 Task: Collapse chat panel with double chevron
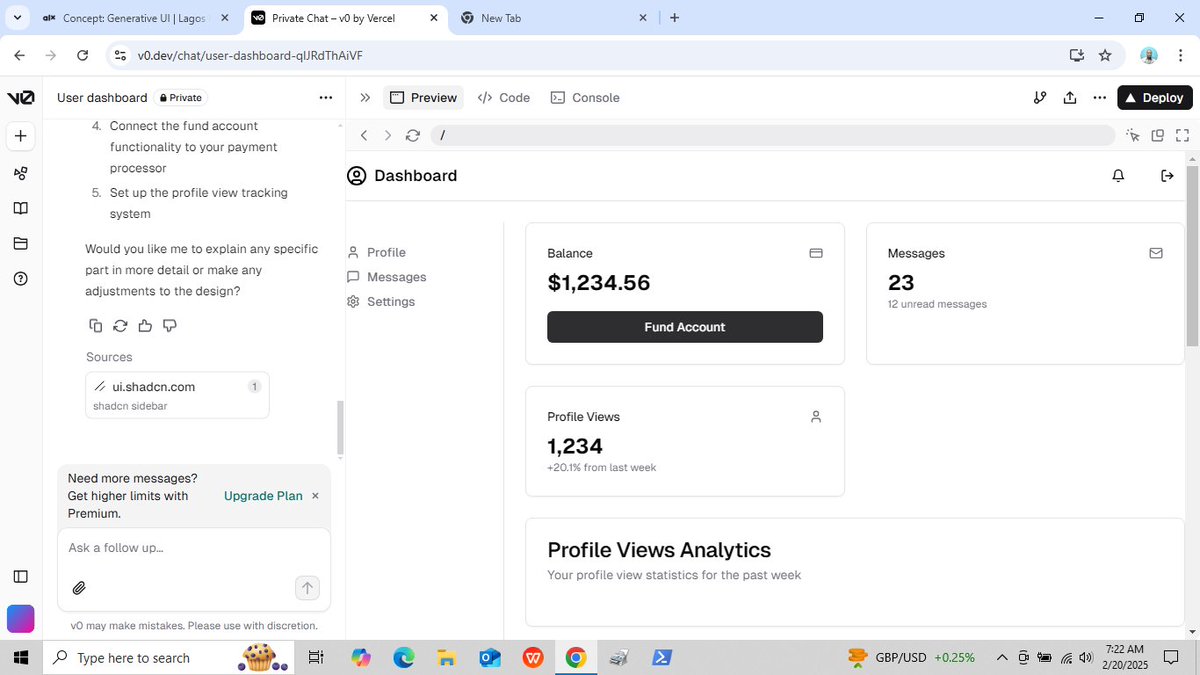pyautogui.click(x=365, y=98)
